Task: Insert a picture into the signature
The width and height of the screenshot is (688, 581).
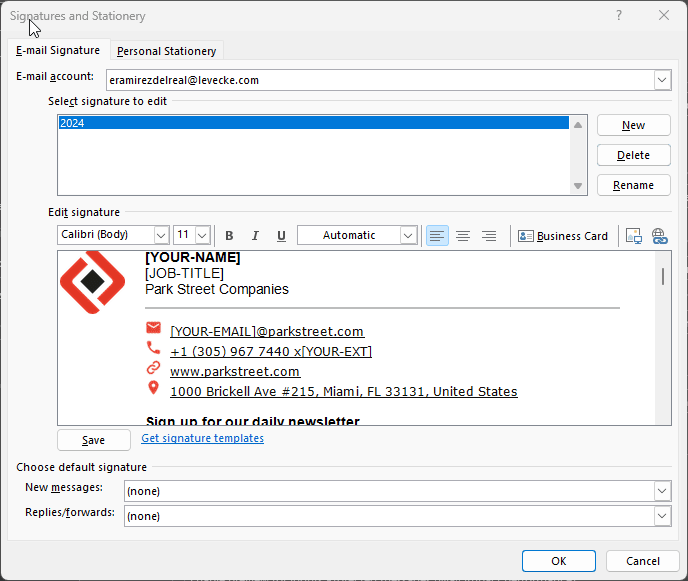Action: pos(634,236)
